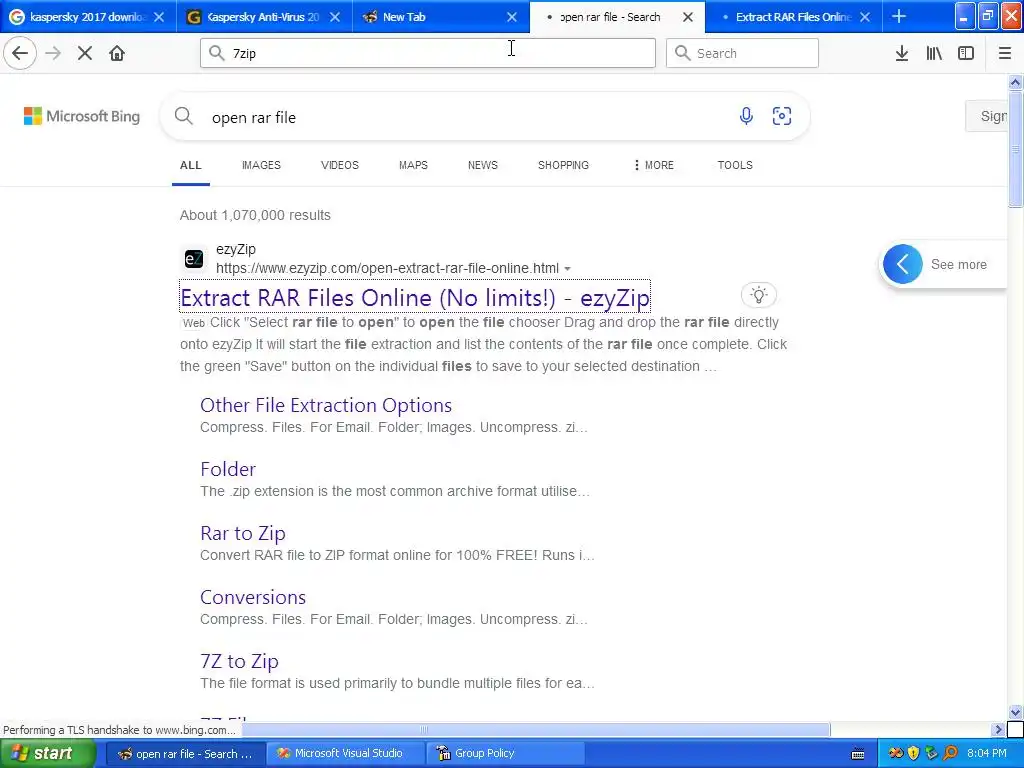Click the Bing search magnifier icon

pos(184,116)
